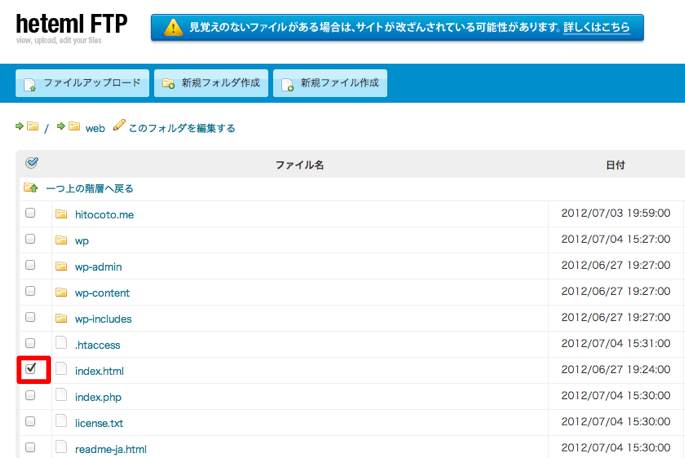This screenshot has height=458, width=685.
Task: Click the .htaccess file icon
Action: tap(61, 344)
